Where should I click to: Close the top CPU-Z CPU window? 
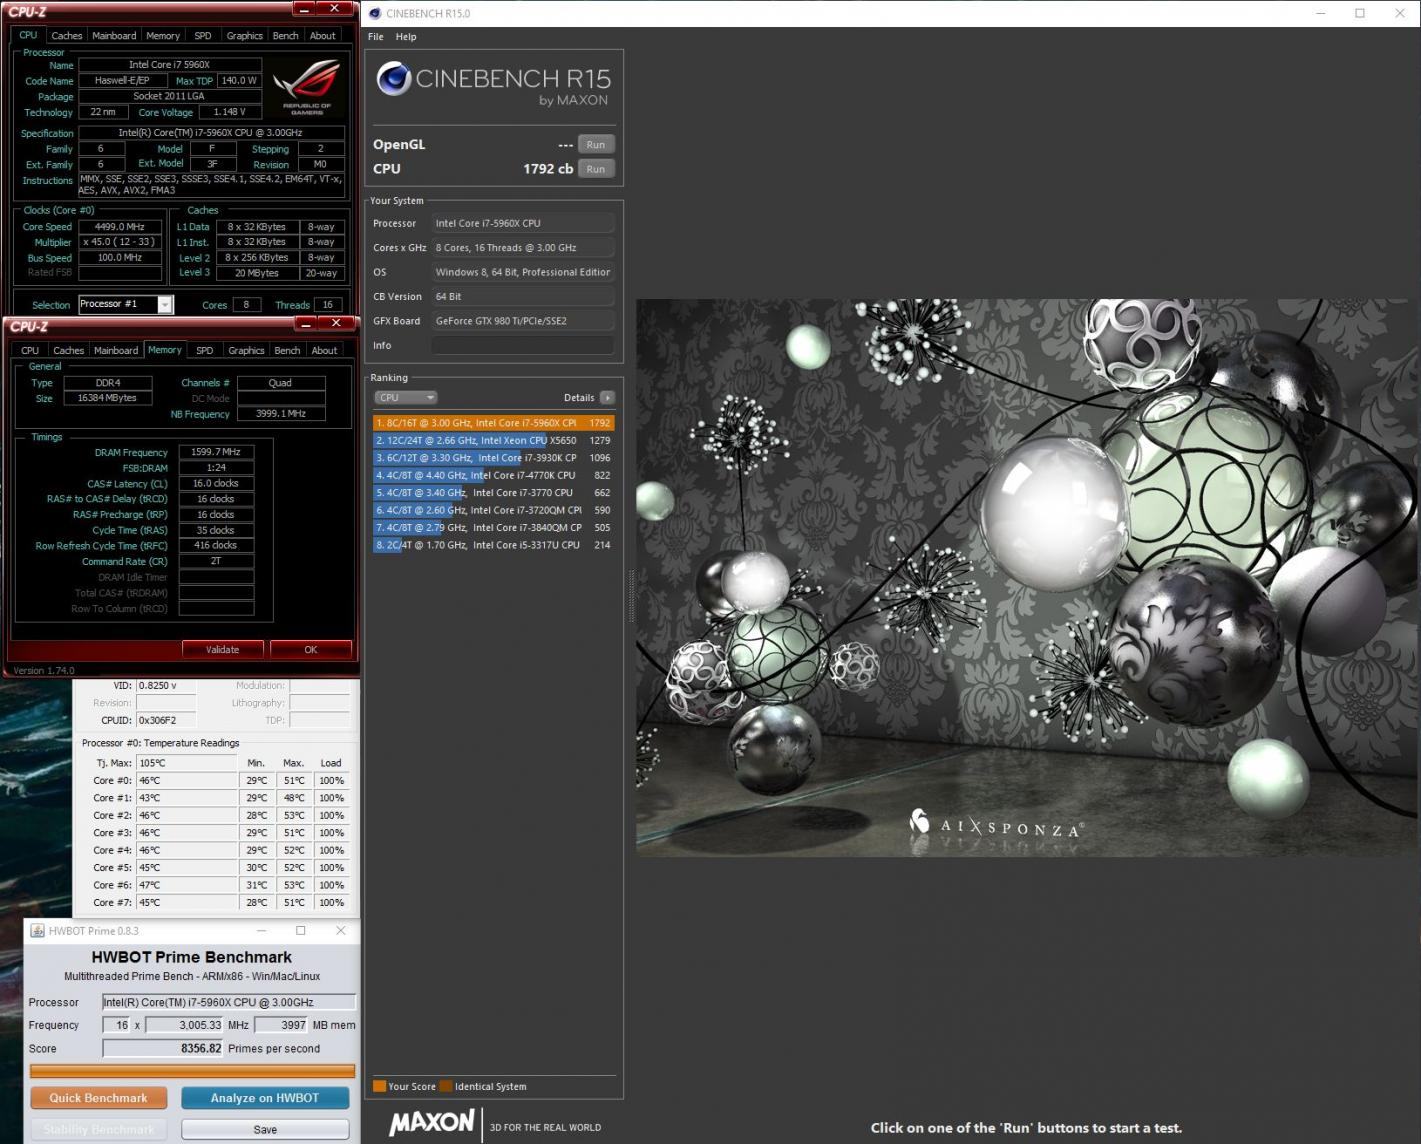337,9
